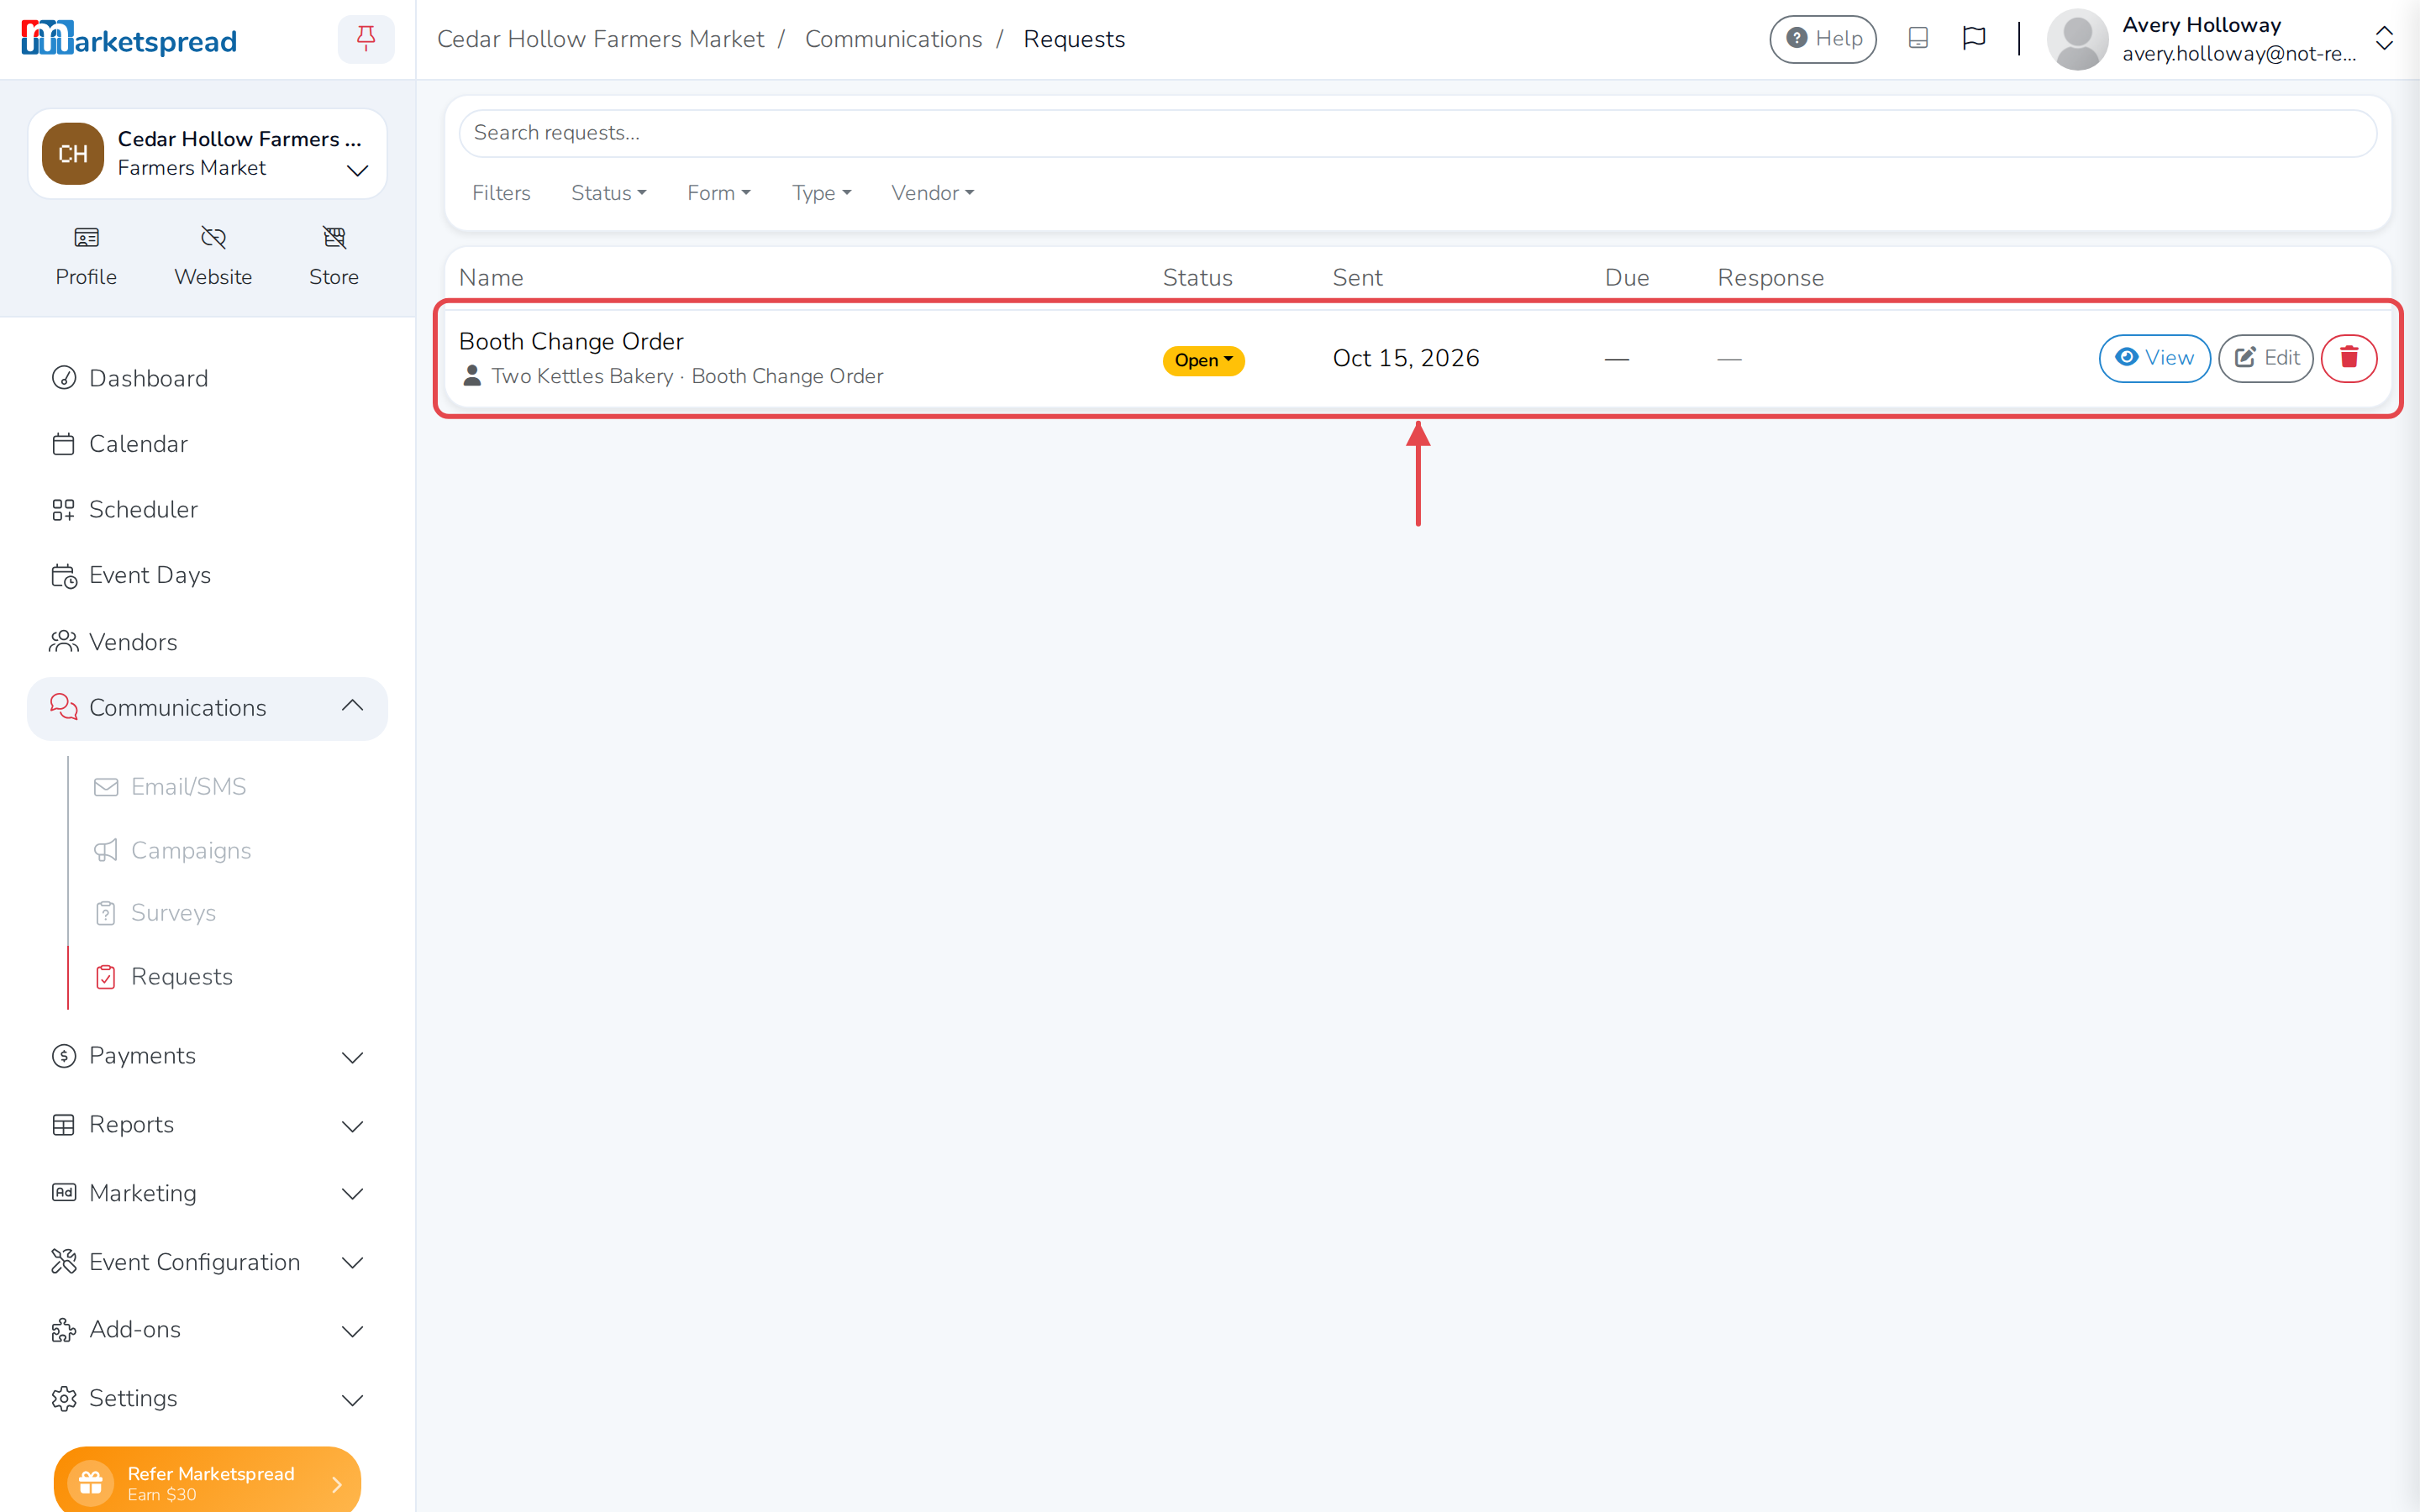Open Email/SMS under Communications
The height and width of the screenshot is (1512, 2420).
(188, 786)
